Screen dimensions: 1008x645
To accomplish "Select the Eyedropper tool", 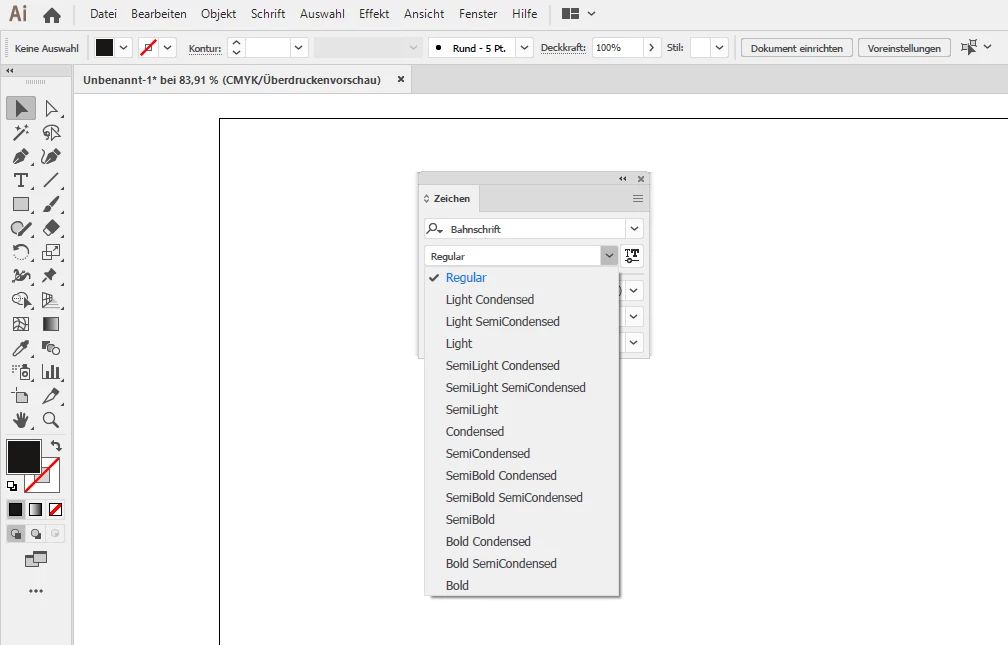I will (21, 348).
